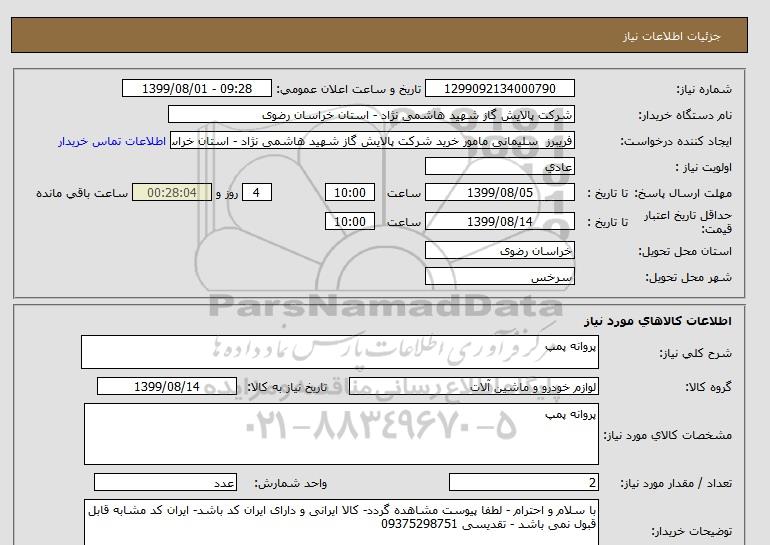This screenshot has height=545, width=770.
Task: Click general description box under شرح کلی نیاز
Action: (340, 352)
